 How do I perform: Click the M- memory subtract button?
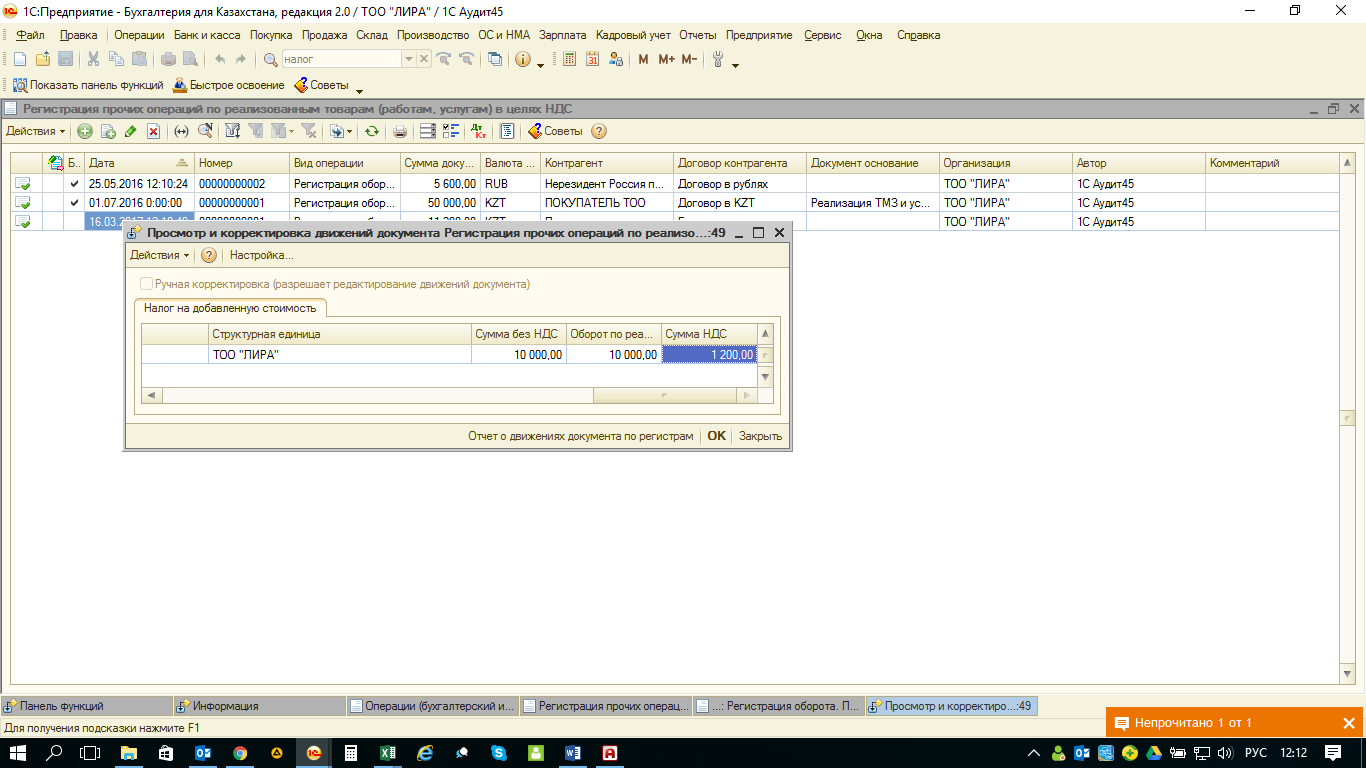pos(689,59)
